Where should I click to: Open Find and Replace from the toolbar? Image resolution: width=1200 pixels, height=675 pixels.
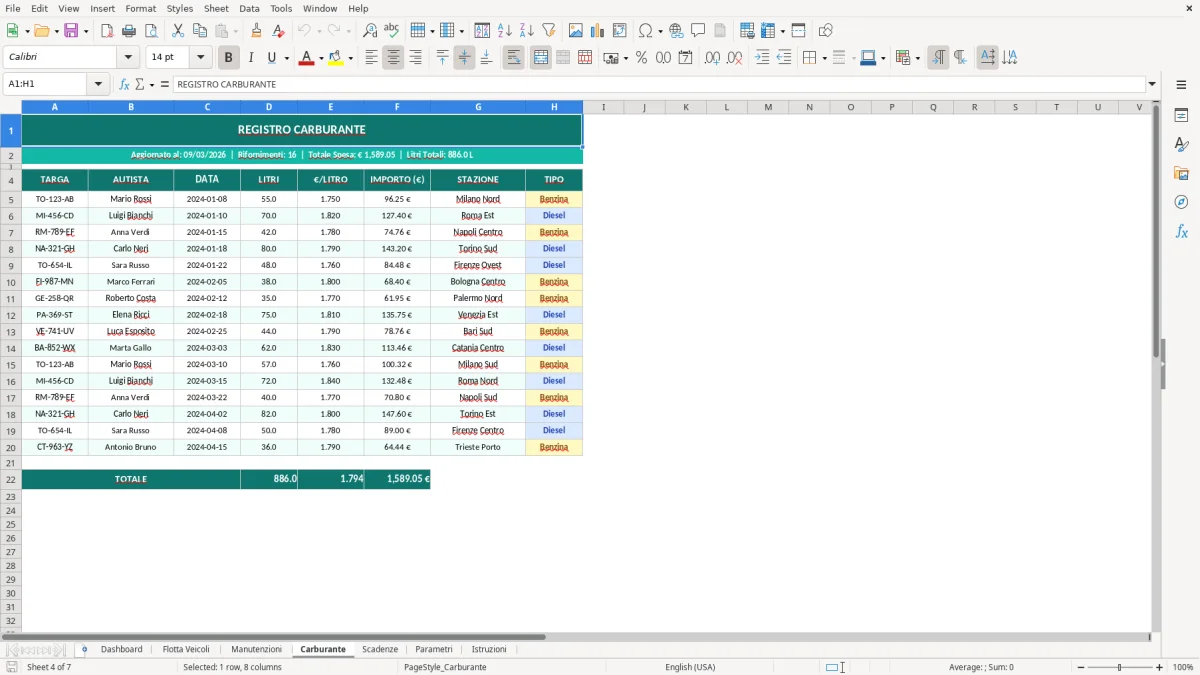(x=370, y=31)
